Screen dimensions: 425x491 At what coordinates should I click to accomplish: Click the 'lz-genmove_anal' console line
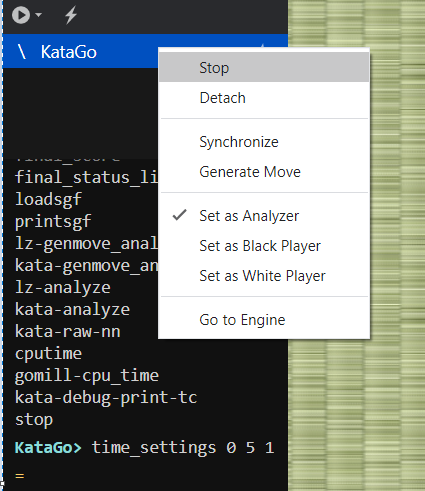(x=86, y=243)
